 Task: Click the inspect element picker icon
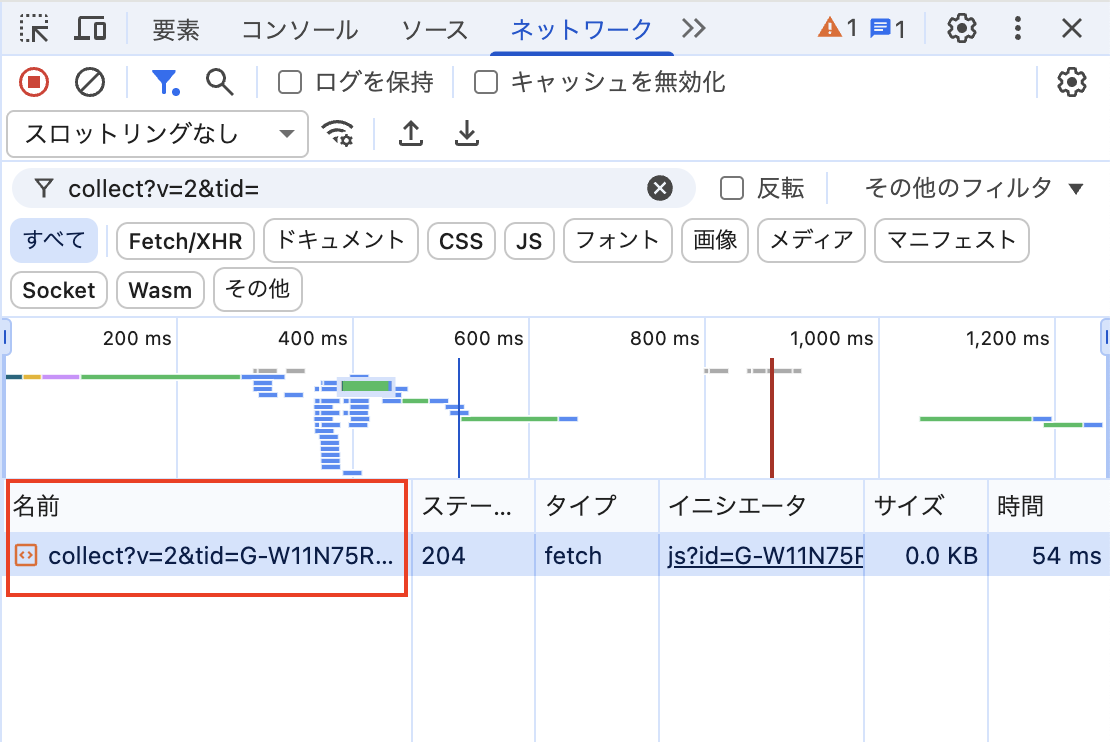click(x=34, y=29)
